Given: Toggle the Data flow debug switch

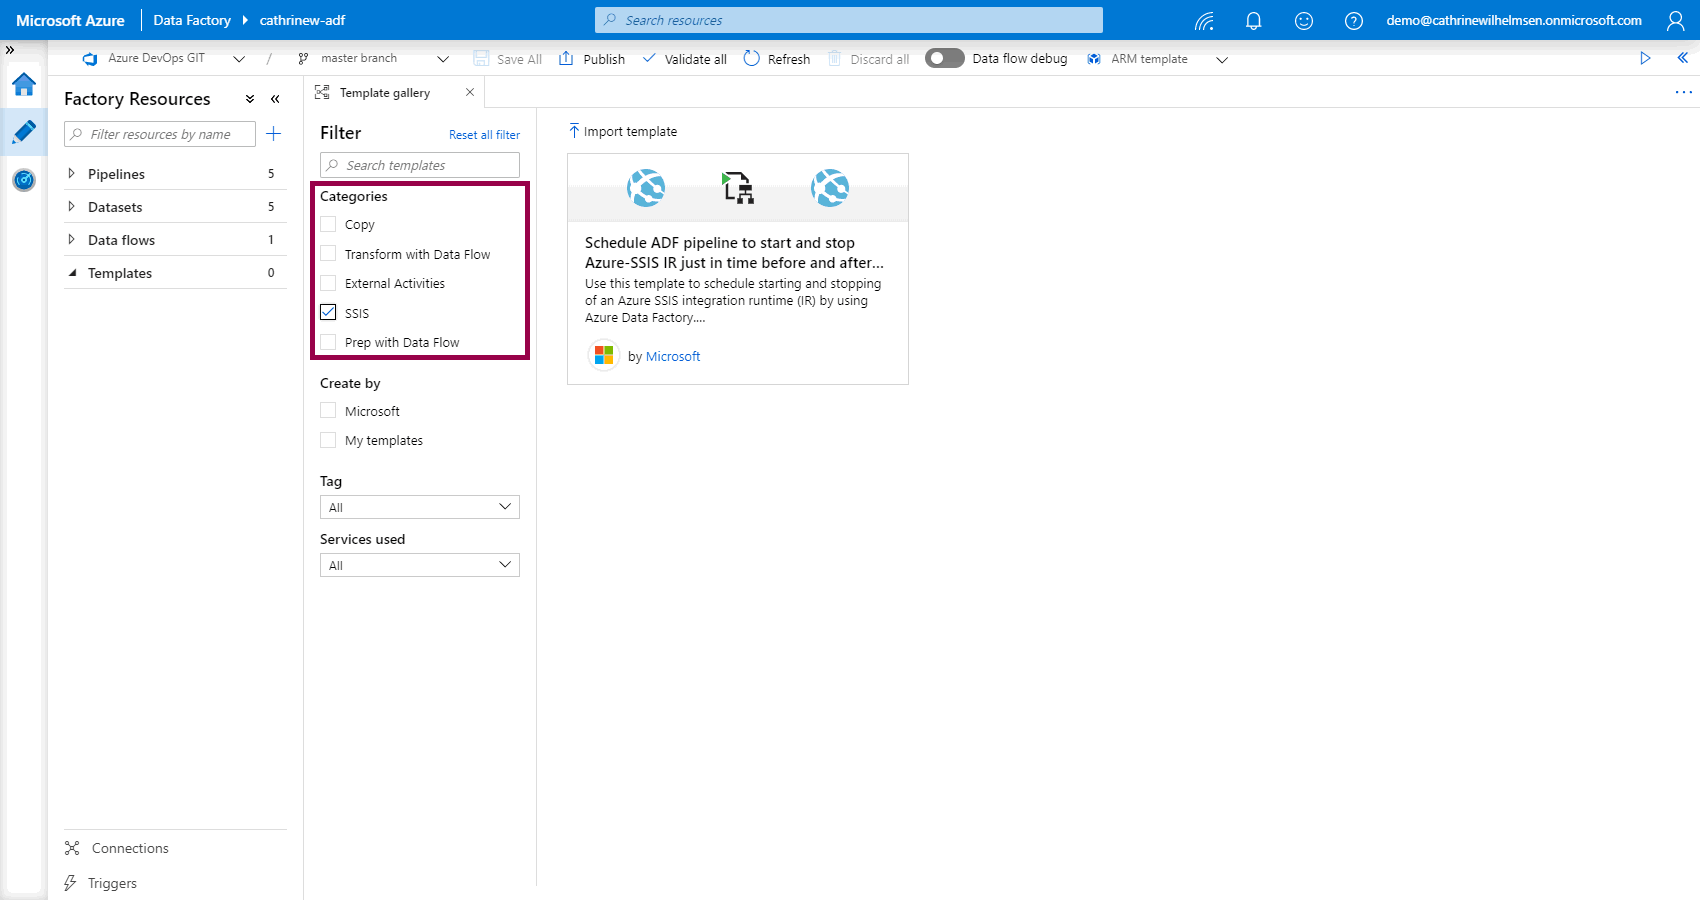Looking at the screenshot, I should [943, 58].
